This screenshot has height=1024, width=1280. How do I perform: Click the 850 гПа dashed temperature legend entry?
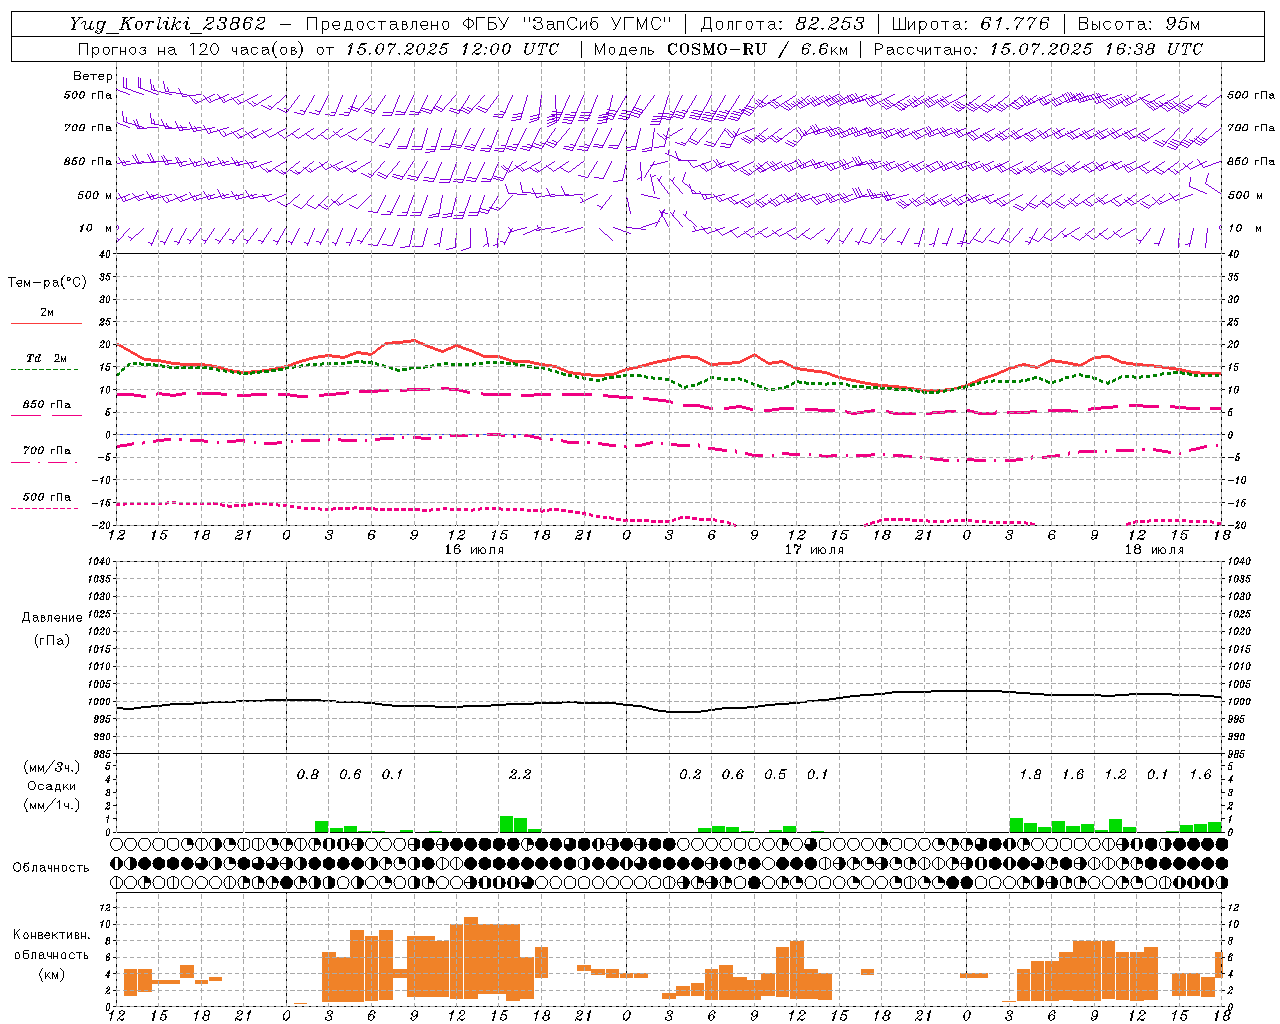click(x=46, y=407)
